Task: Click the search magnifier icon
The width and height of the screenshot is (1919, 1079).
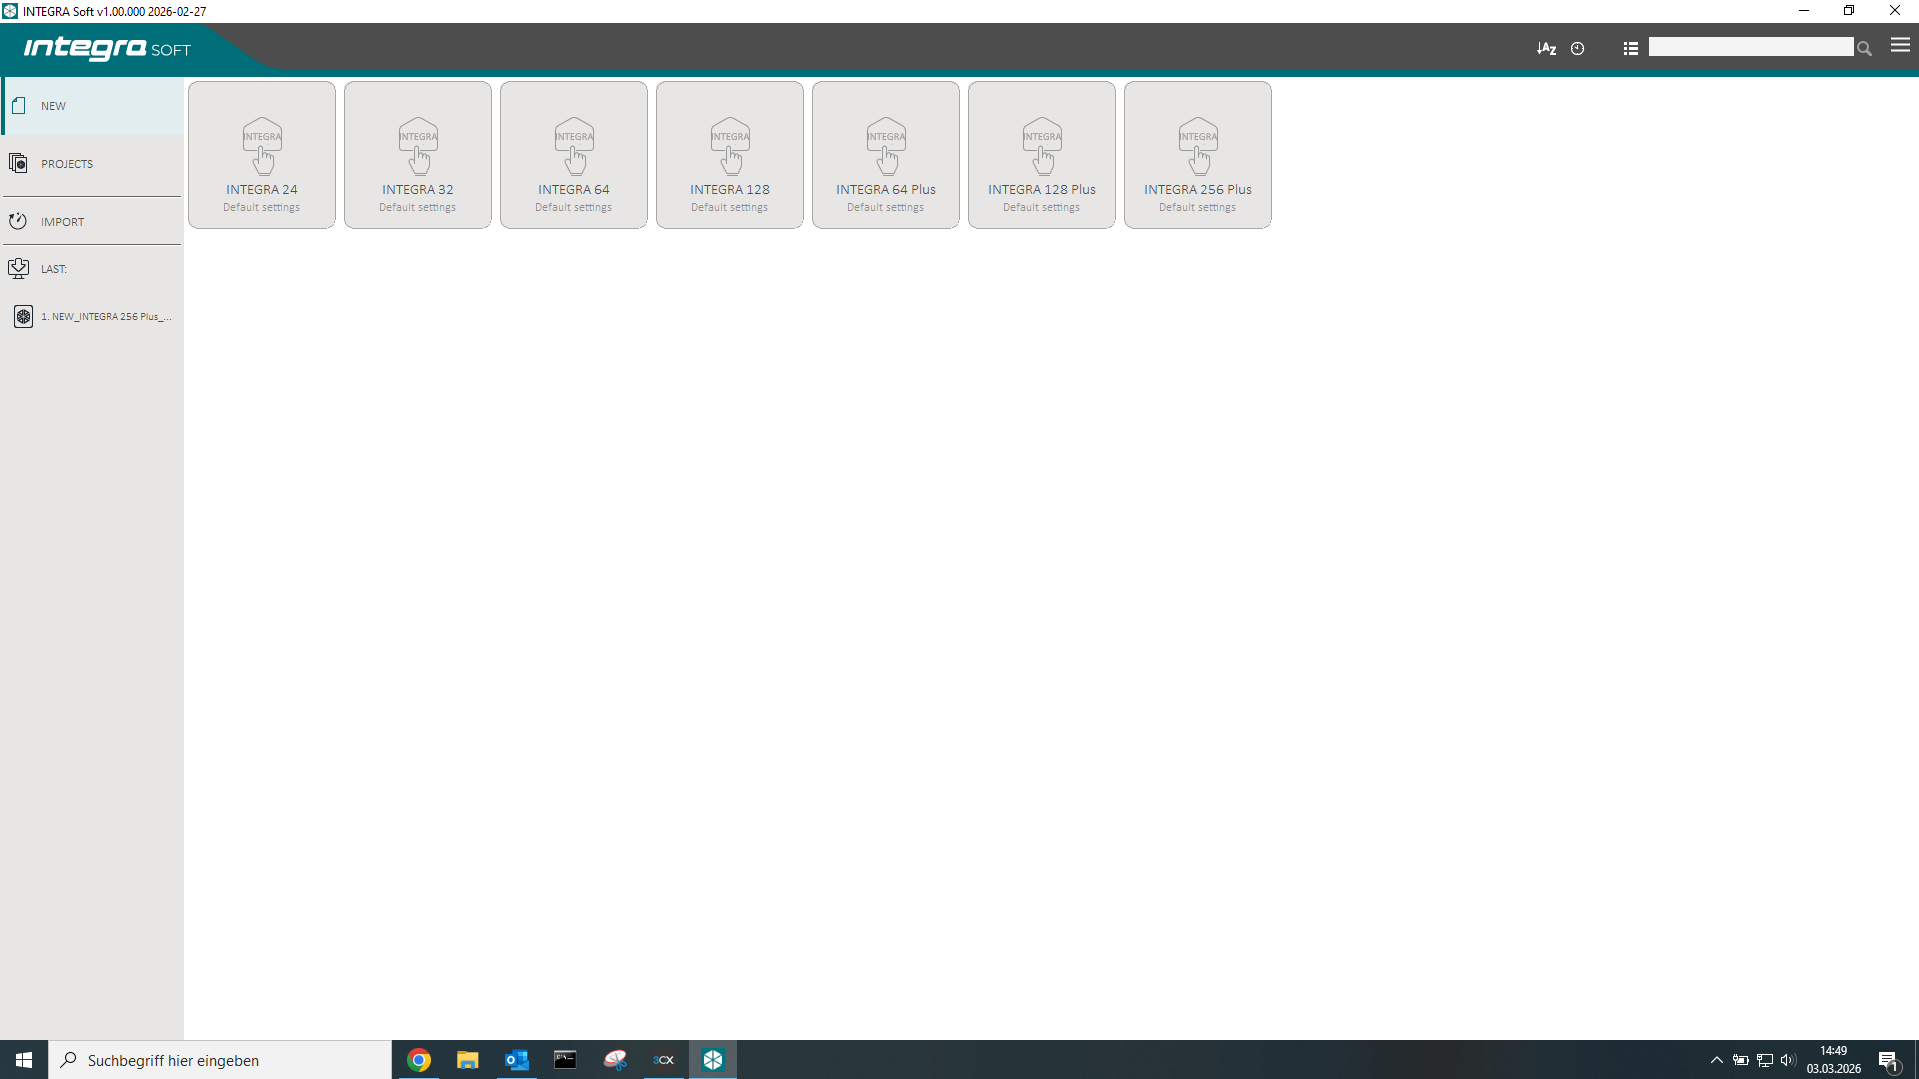Action: pyautogui.click(x=1864, y=48)
